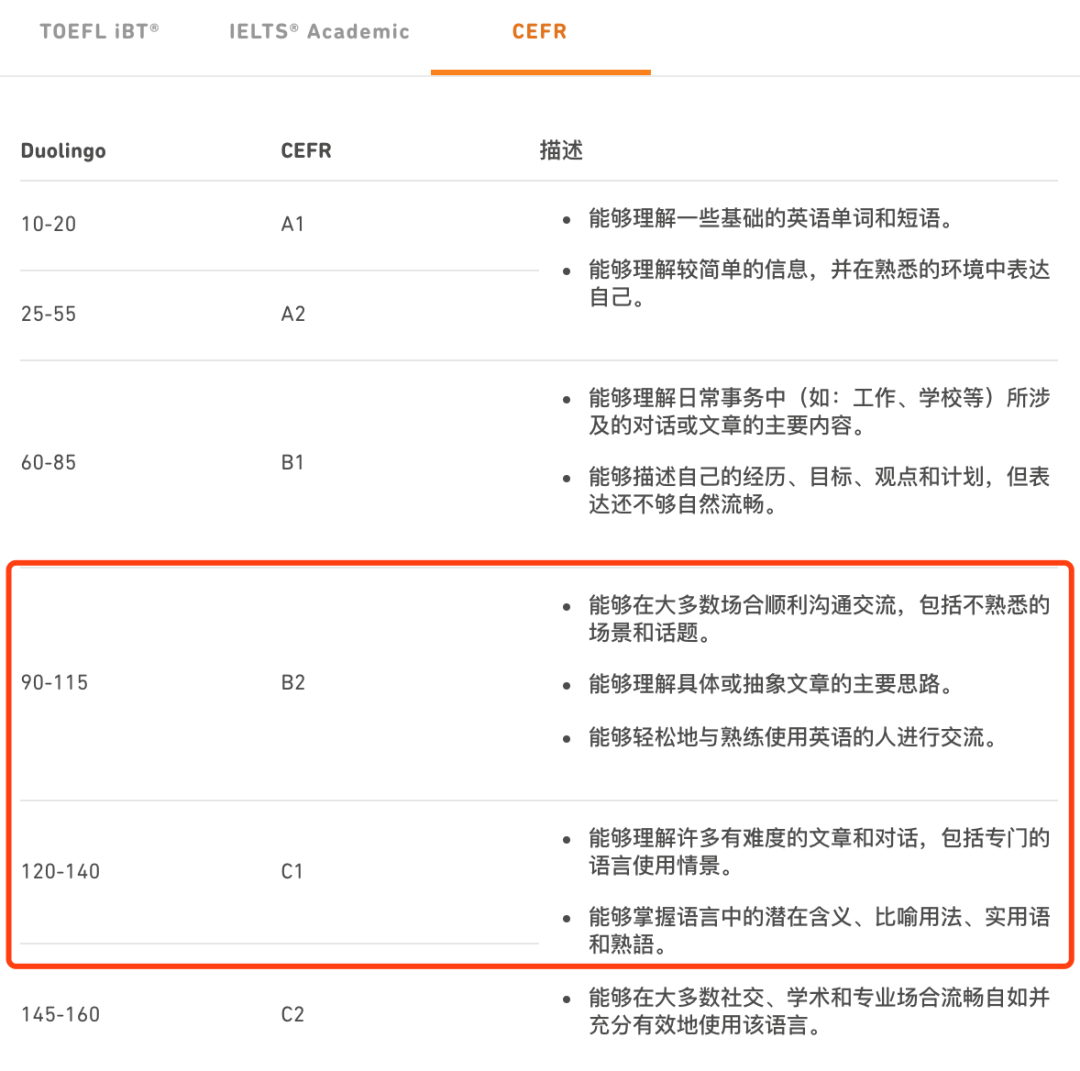Click the Duolingo column header
1080x1071 pixels.
coord(63,151)
